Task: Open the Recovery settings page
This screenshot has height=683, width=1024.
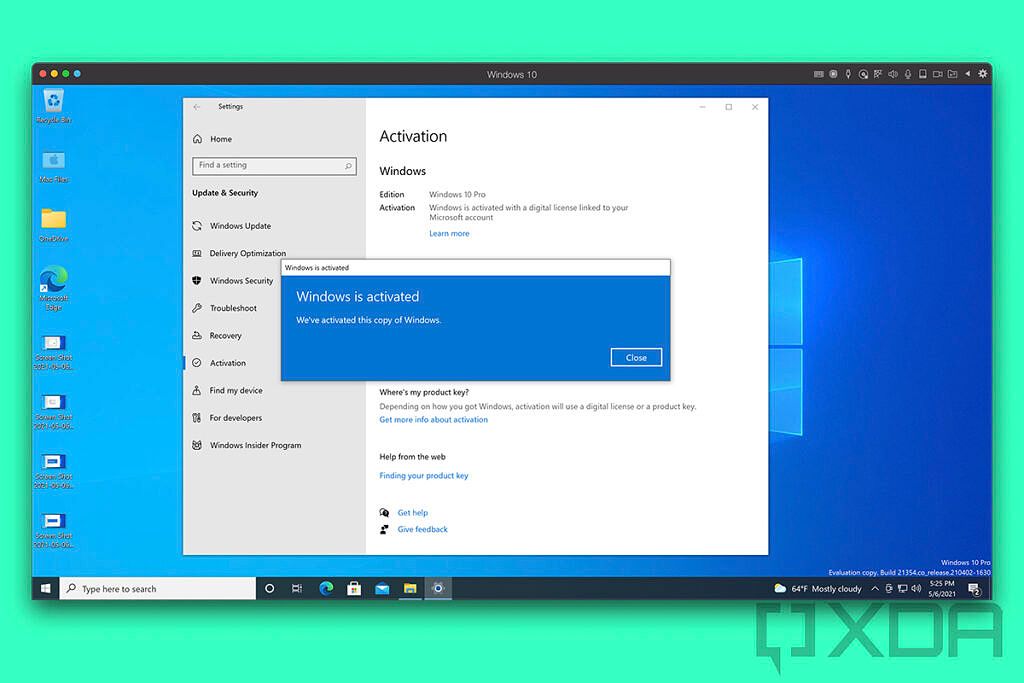Action: point(227,335)
